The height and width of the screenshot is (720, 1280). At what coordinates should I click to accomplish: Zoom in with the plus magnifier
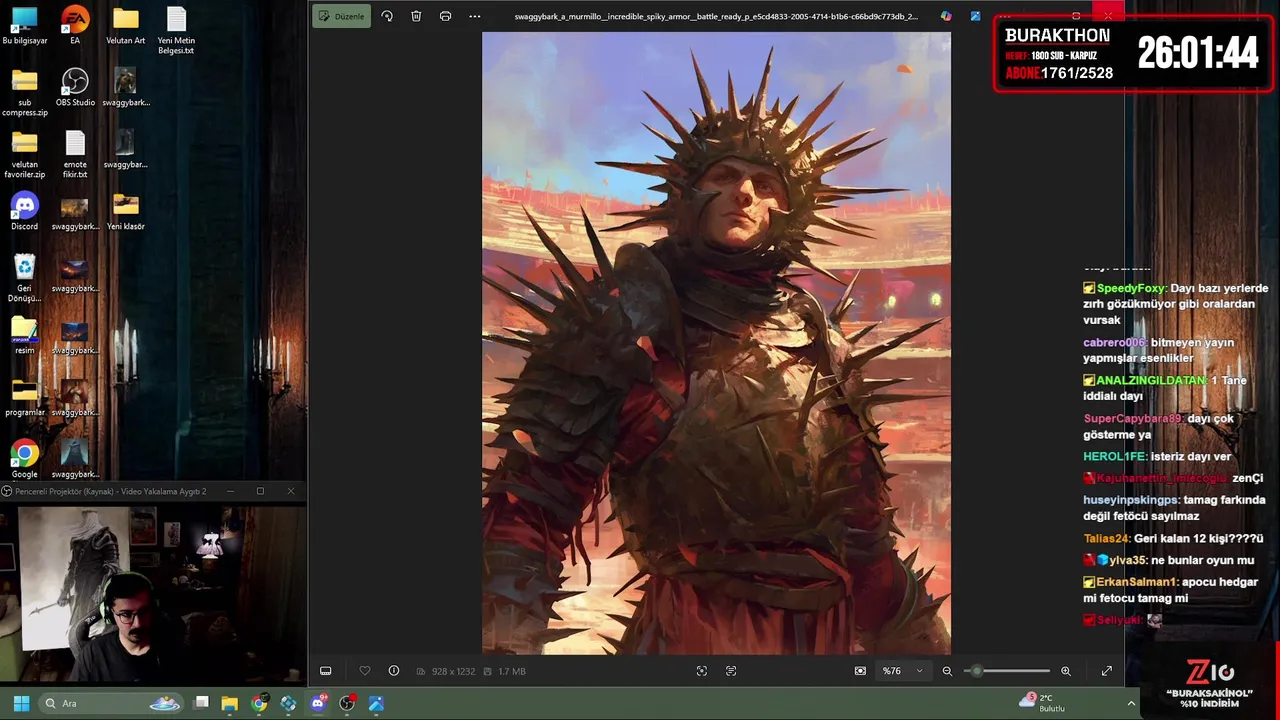click(x=1065, y=671)
